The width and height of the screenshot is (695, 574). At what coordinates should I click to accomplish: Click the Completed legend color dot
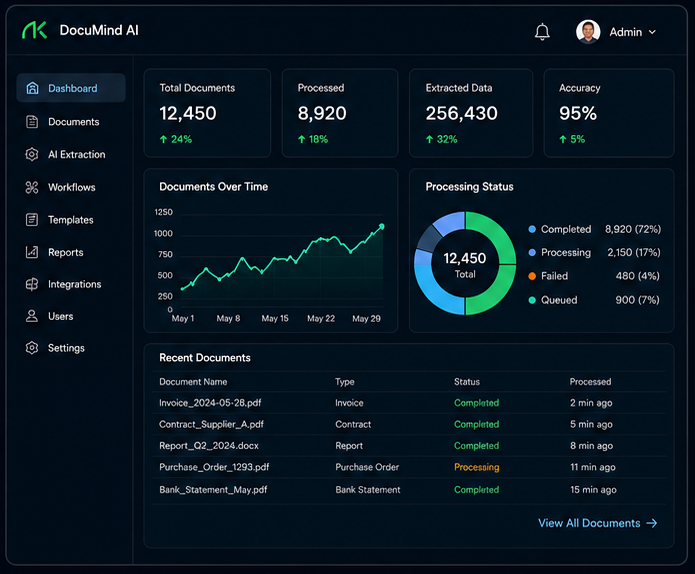(532, 229)
